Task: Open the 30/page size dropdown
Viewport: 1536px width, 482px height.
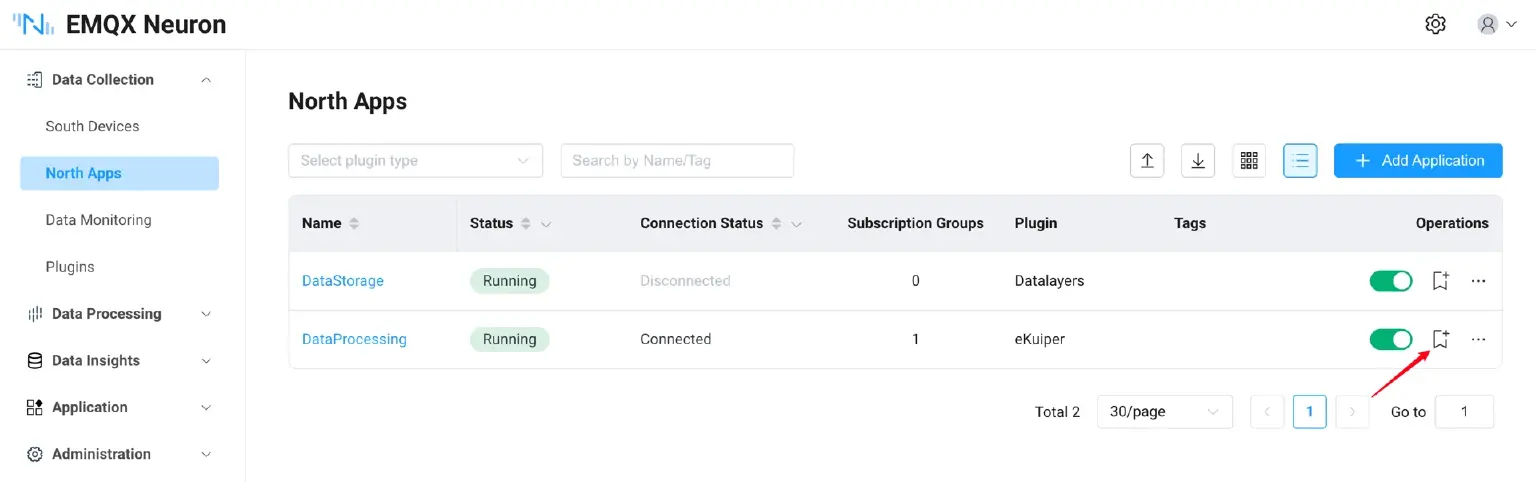Action: coord(1164,411)
